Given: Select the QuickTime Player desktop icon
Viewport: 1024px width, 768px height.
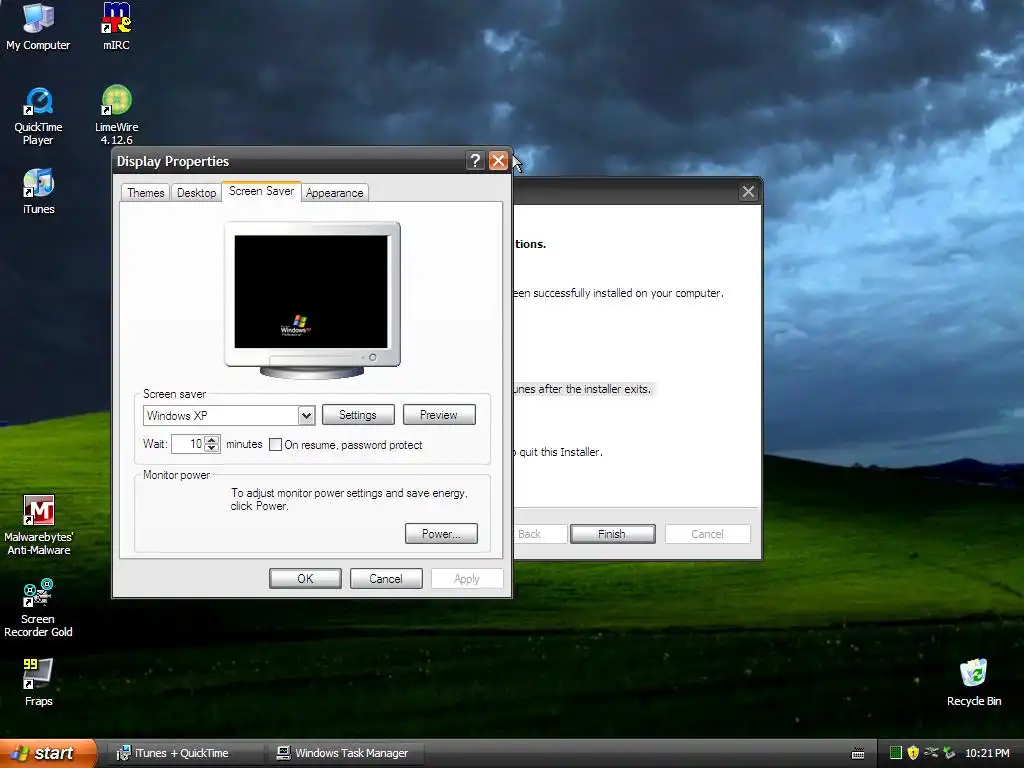Looking at the screenshot, I should [x=38, y=116].
